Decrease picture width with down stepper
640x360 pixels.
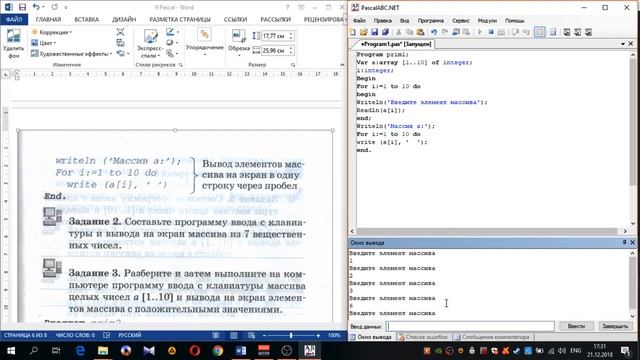pos(291,53)
